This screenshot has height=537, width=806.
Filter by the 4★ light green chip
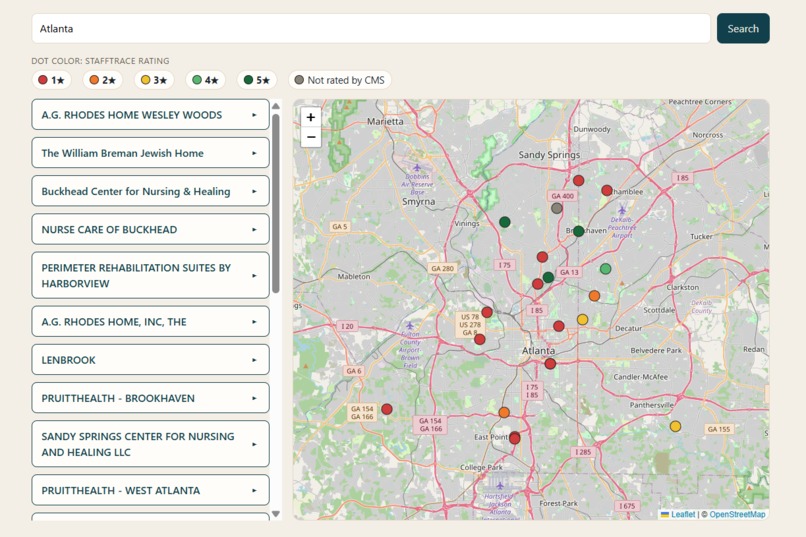(x=205, y=80)
